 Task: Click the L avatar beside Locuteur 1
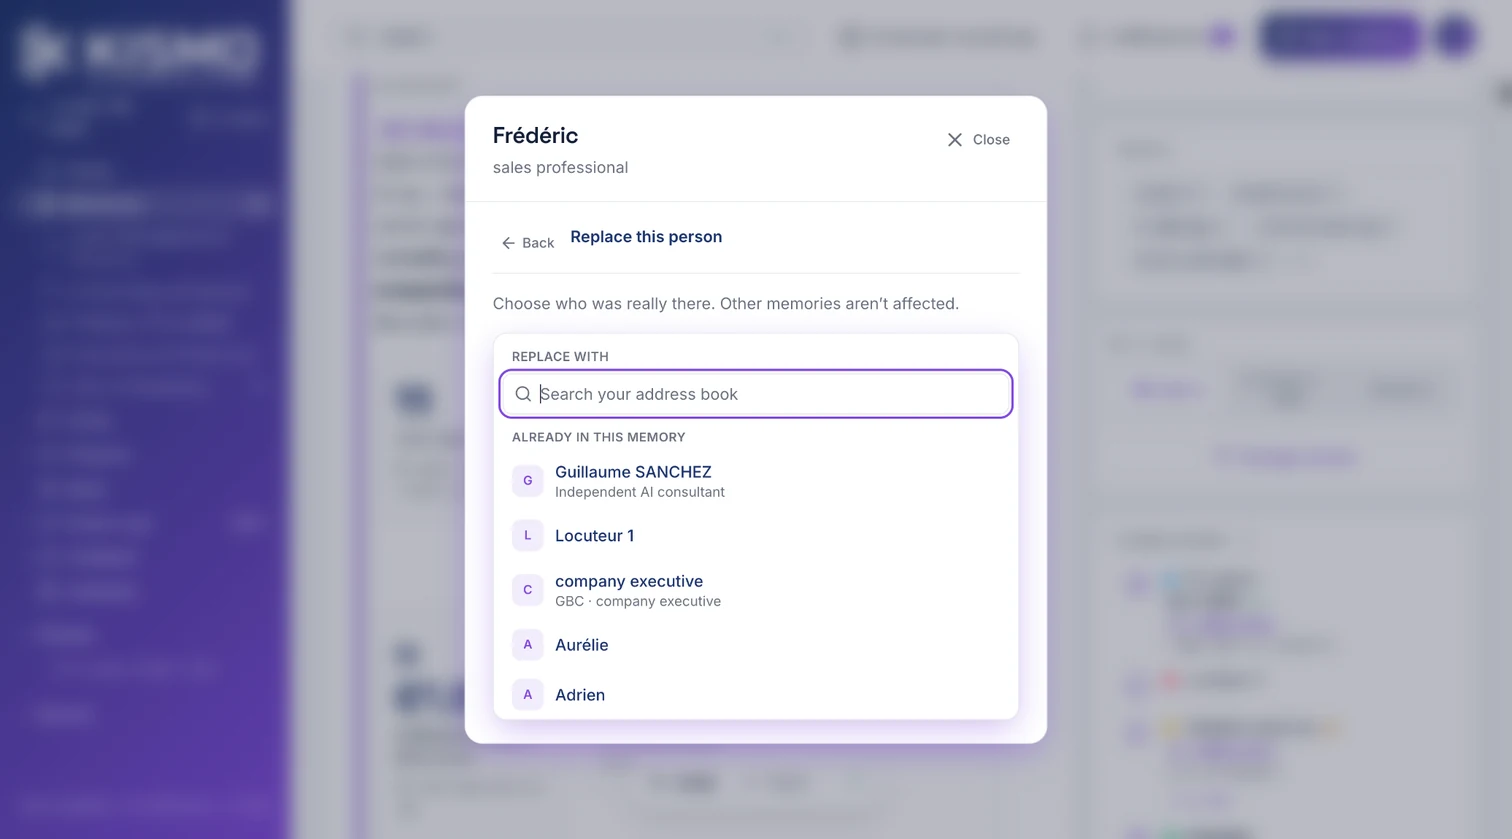[x=528, y=536]
